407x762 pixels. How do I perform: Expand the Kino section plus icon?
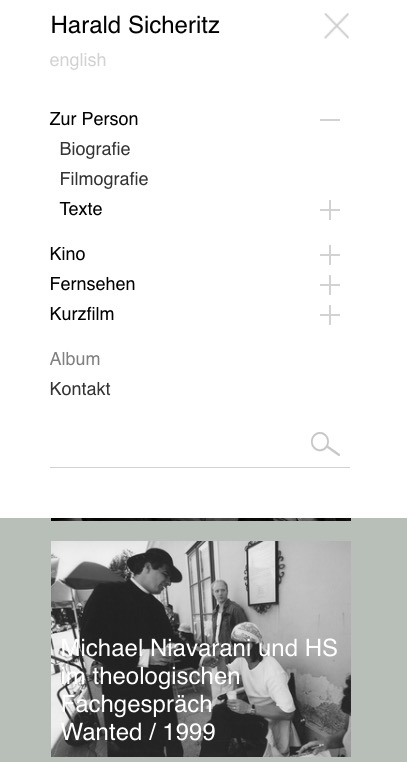330,255
